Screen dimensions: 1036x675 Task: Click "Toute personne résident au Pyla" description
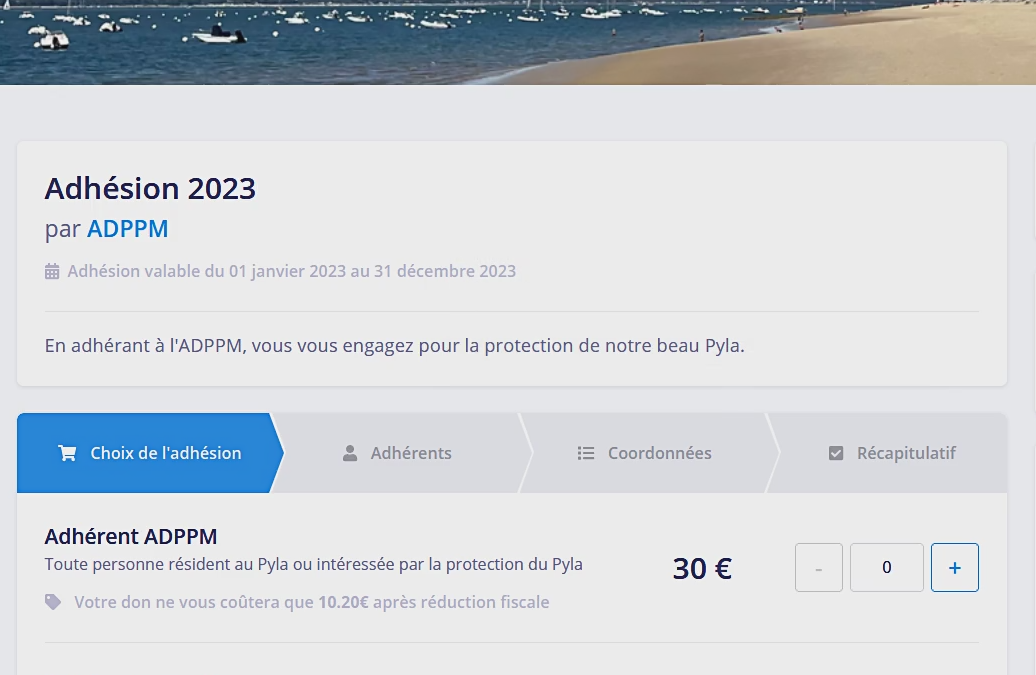point(314,565)
